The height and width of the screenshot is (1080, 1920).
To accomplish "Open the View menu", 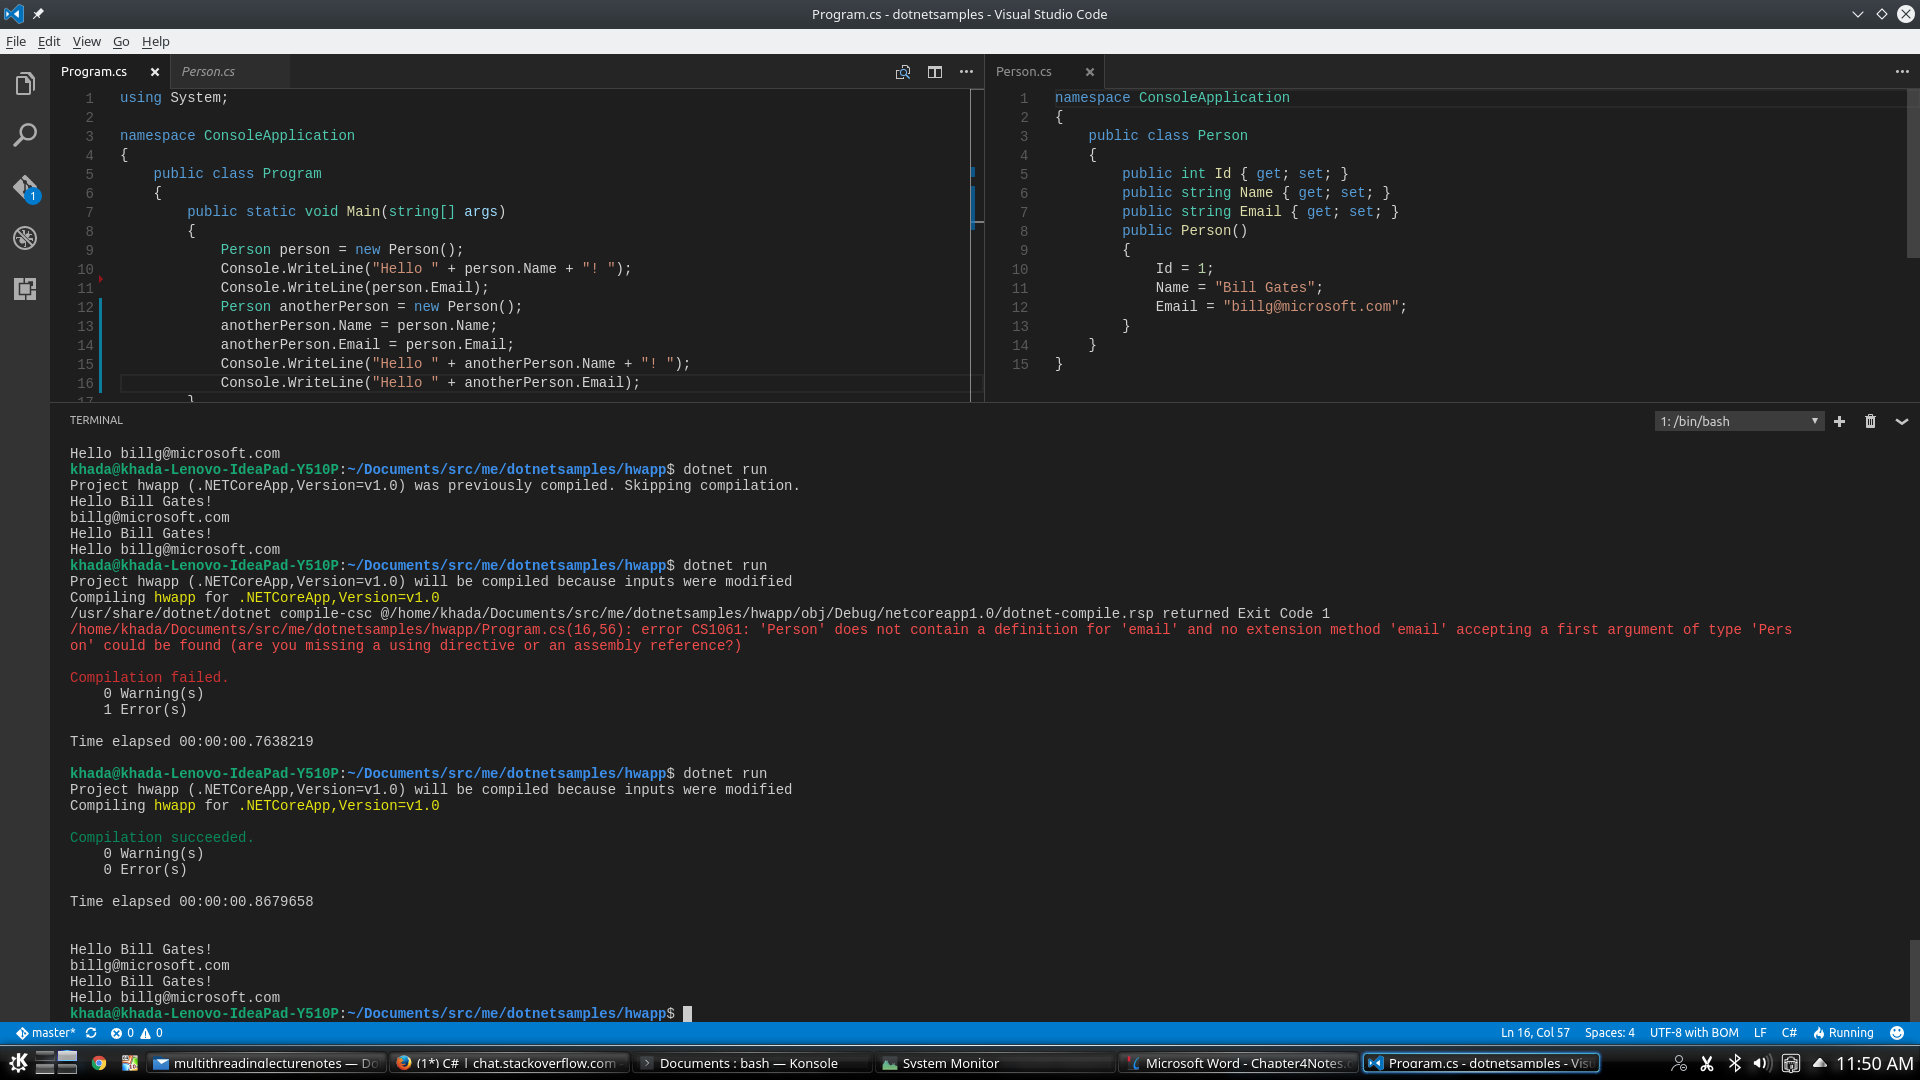I will click(87, 41).
